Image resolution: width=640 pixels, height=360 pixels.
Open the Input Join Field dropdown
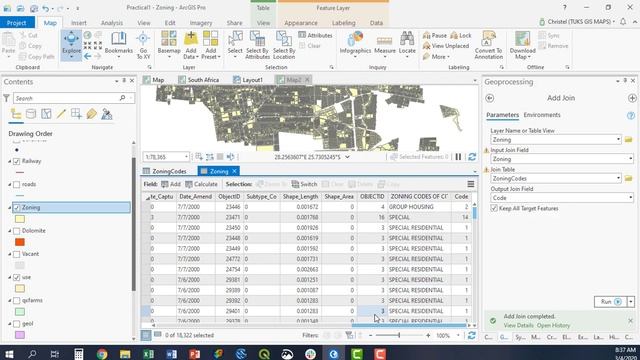pyautogui.click(x=630, y=159)
